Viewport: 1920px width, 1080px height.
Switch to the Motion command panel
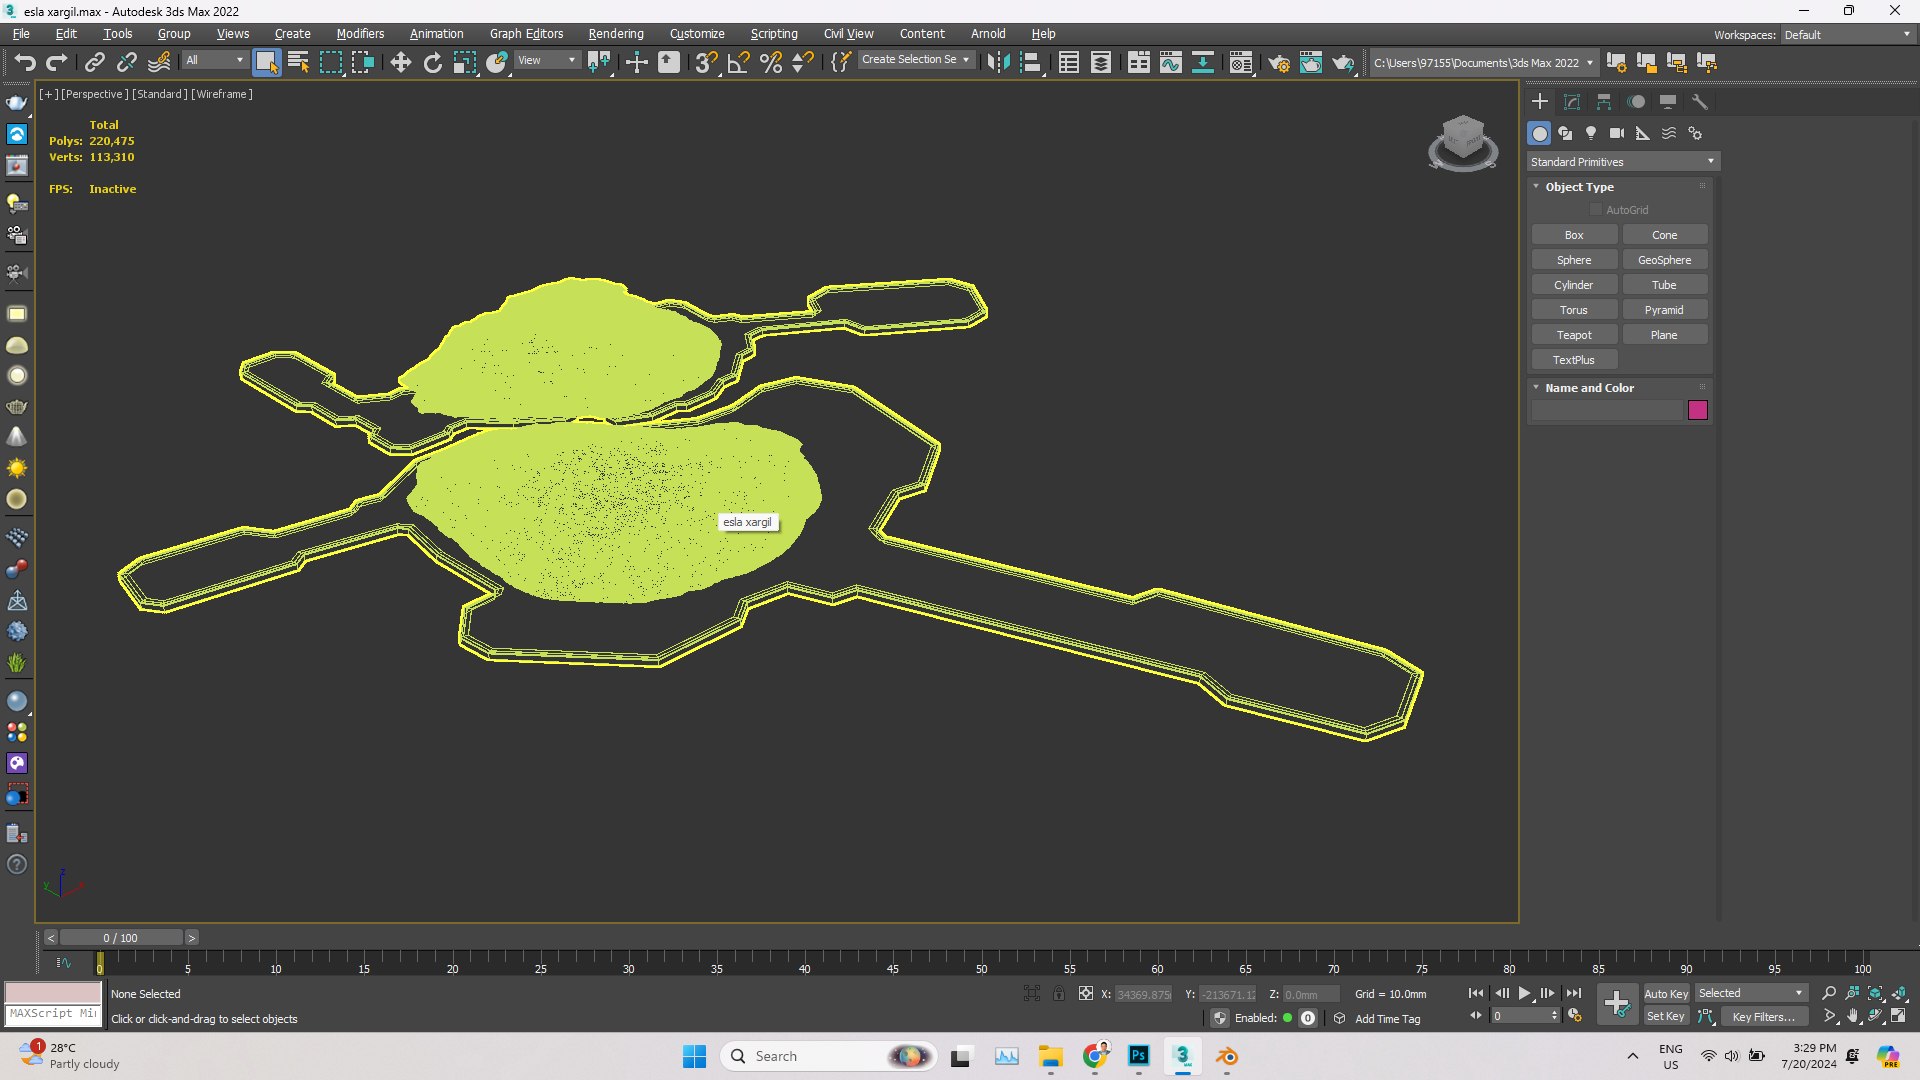1636,102
